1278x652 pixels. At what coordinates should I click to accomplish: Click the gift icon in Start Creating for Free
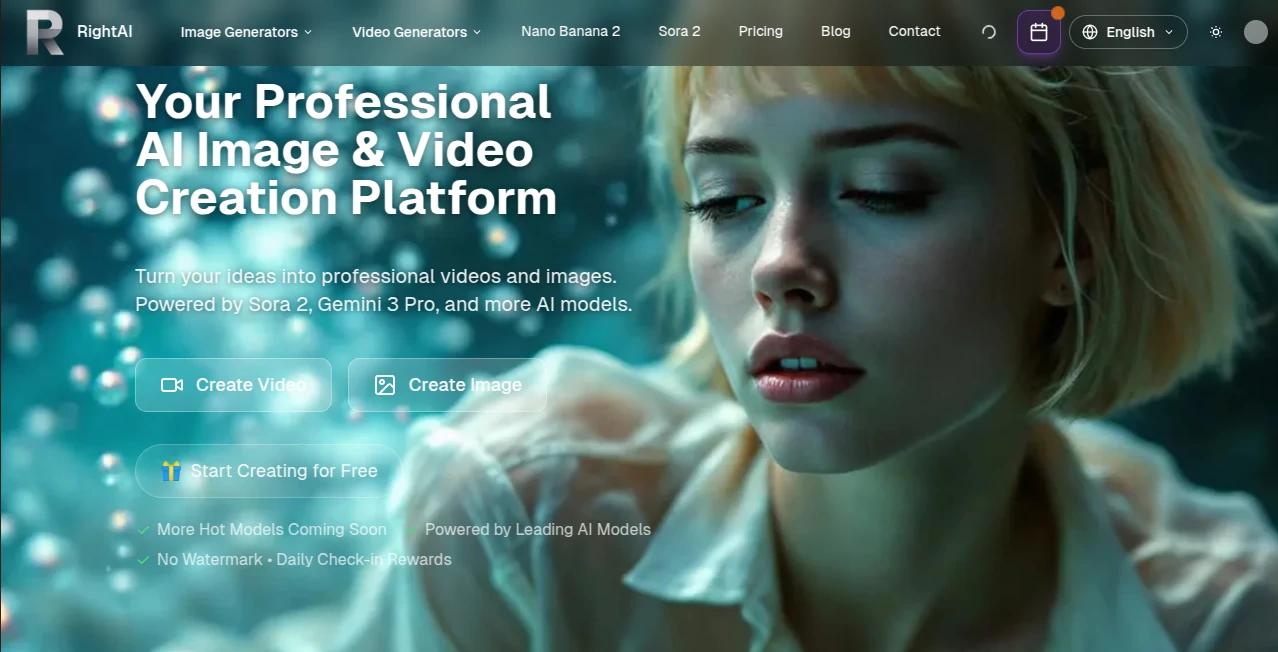pos(172,470)
